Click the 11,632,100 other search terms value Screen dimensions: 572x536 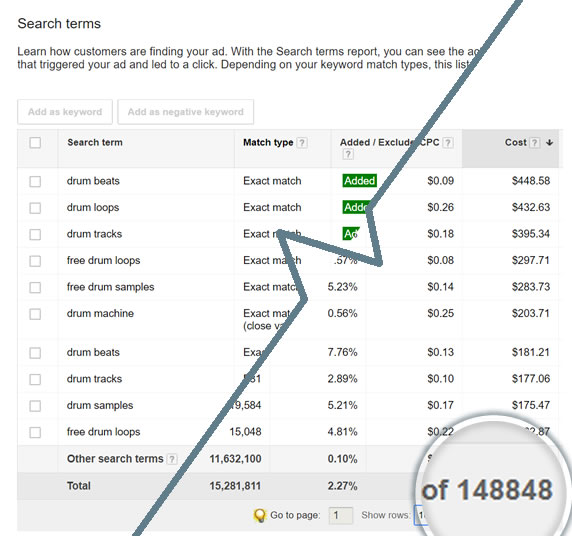pos(235,459)
